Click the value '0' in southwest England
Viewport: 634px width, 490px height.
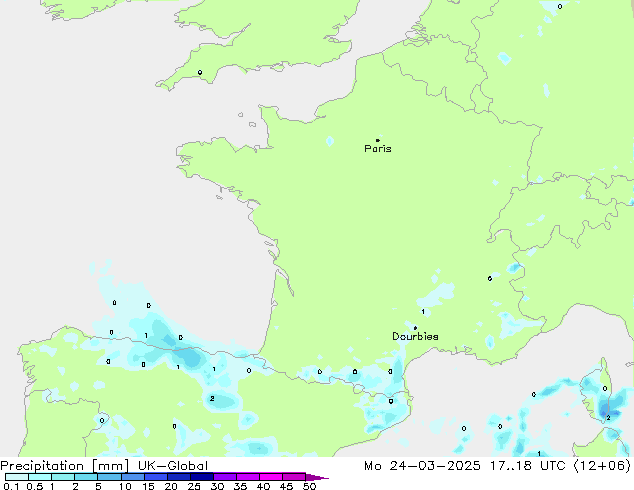(200, 72)
